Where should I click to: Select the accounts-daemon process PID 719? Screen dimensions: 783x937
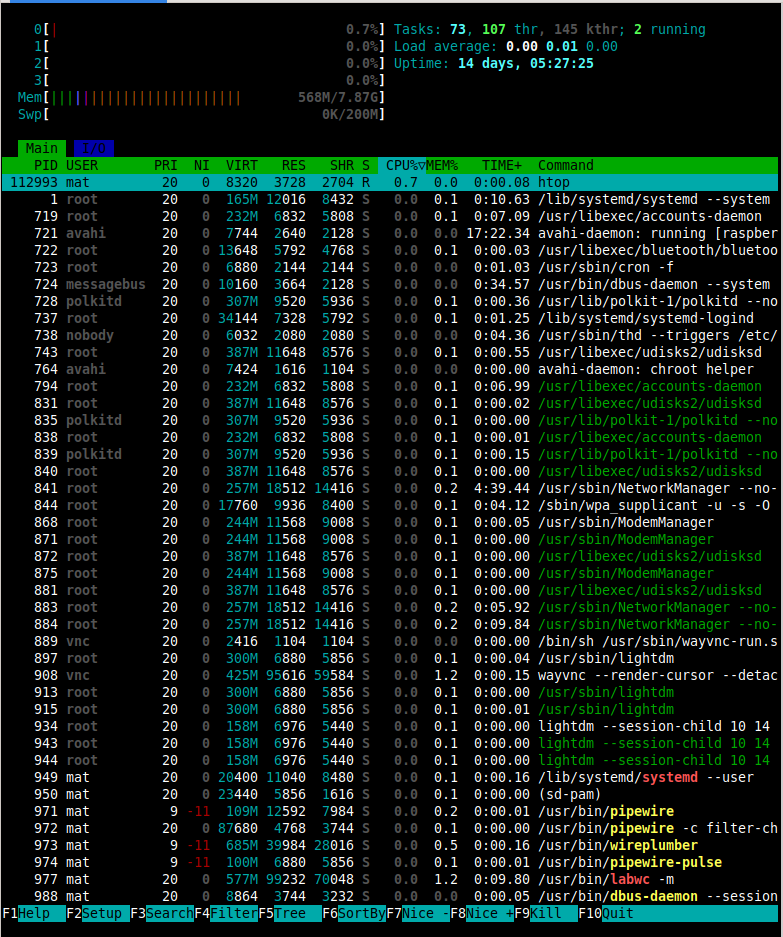pyautogui.click(x=390, y=216)
